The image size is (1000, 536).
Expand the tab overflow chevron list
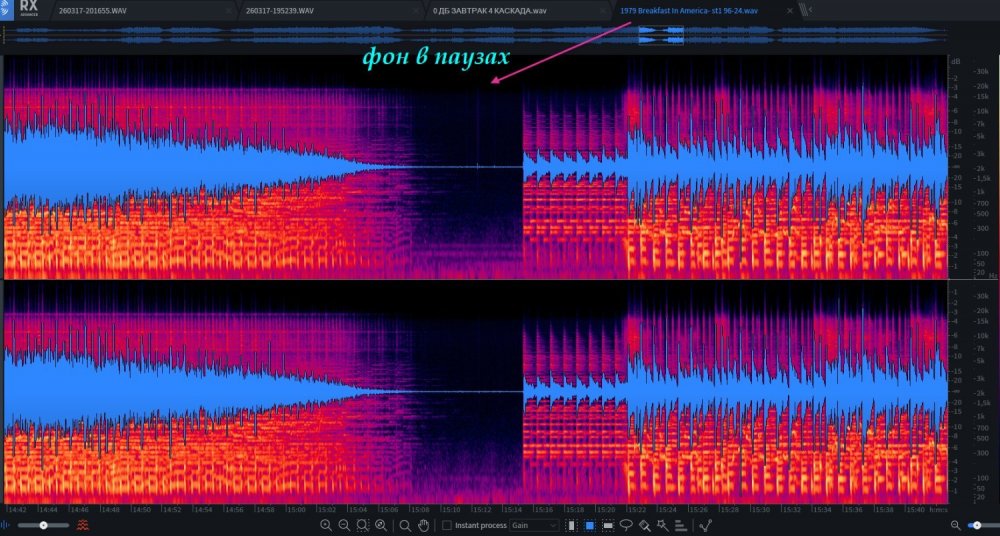point(807,10)
